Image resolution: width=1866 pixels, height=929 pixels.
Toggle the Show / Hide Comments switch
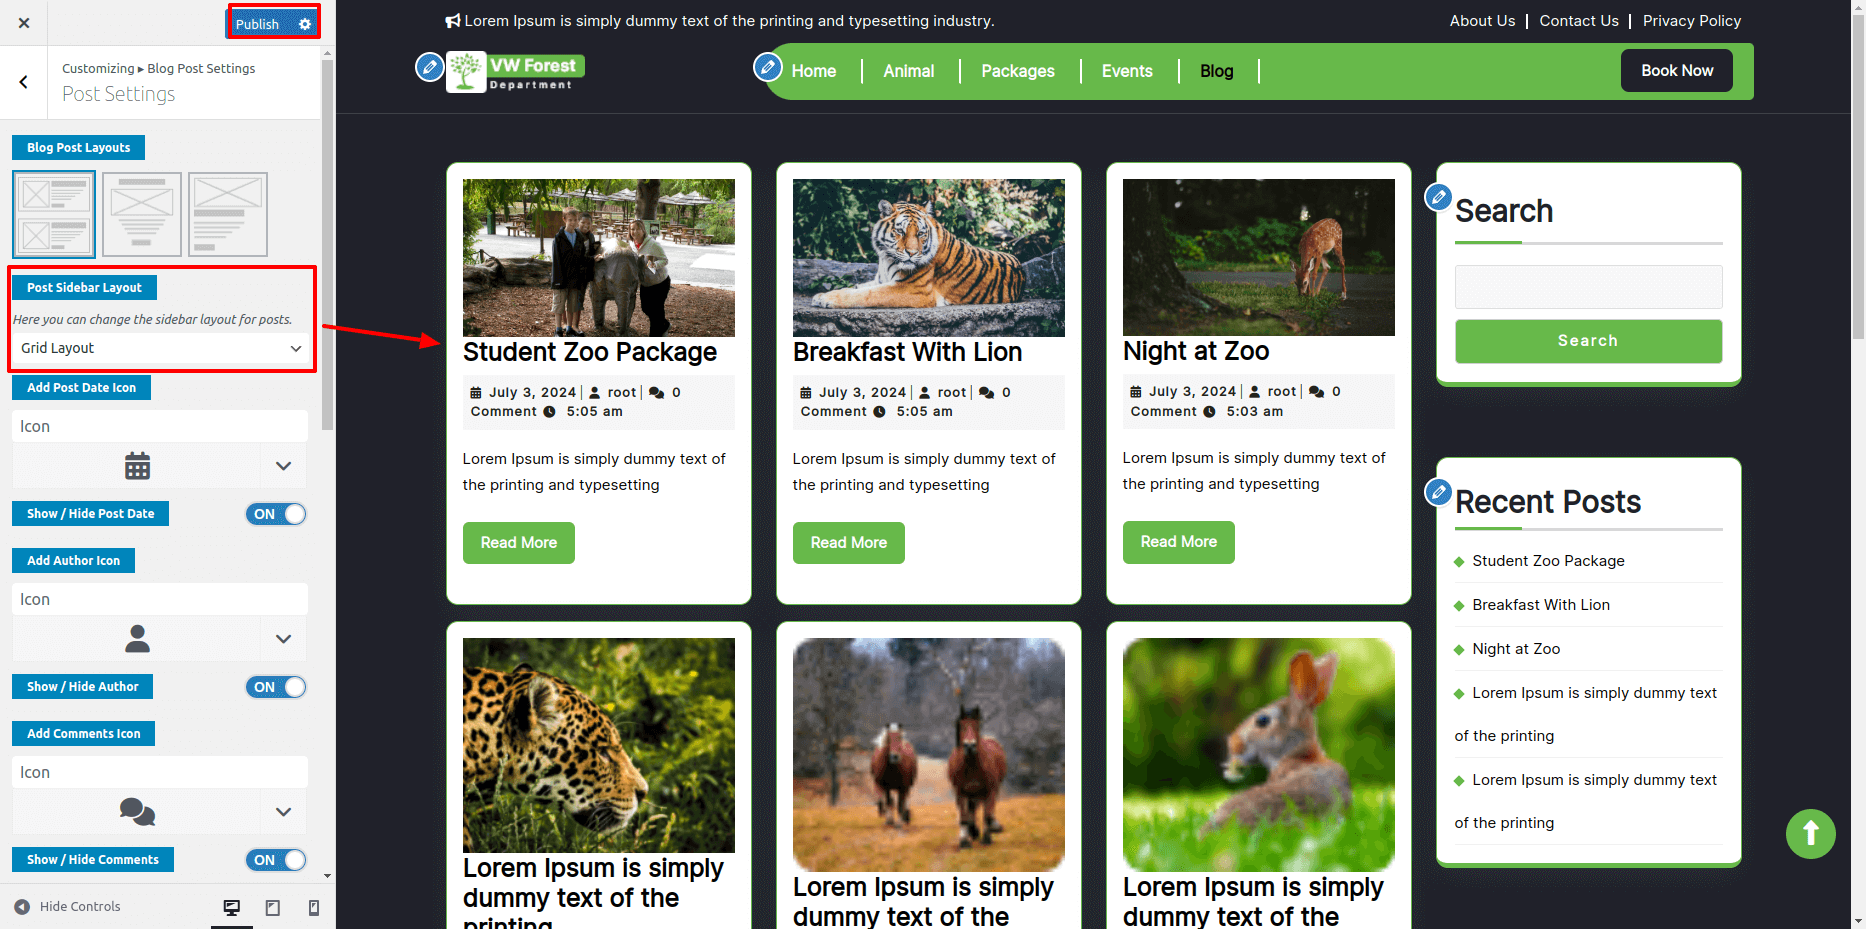click(276, 860)
